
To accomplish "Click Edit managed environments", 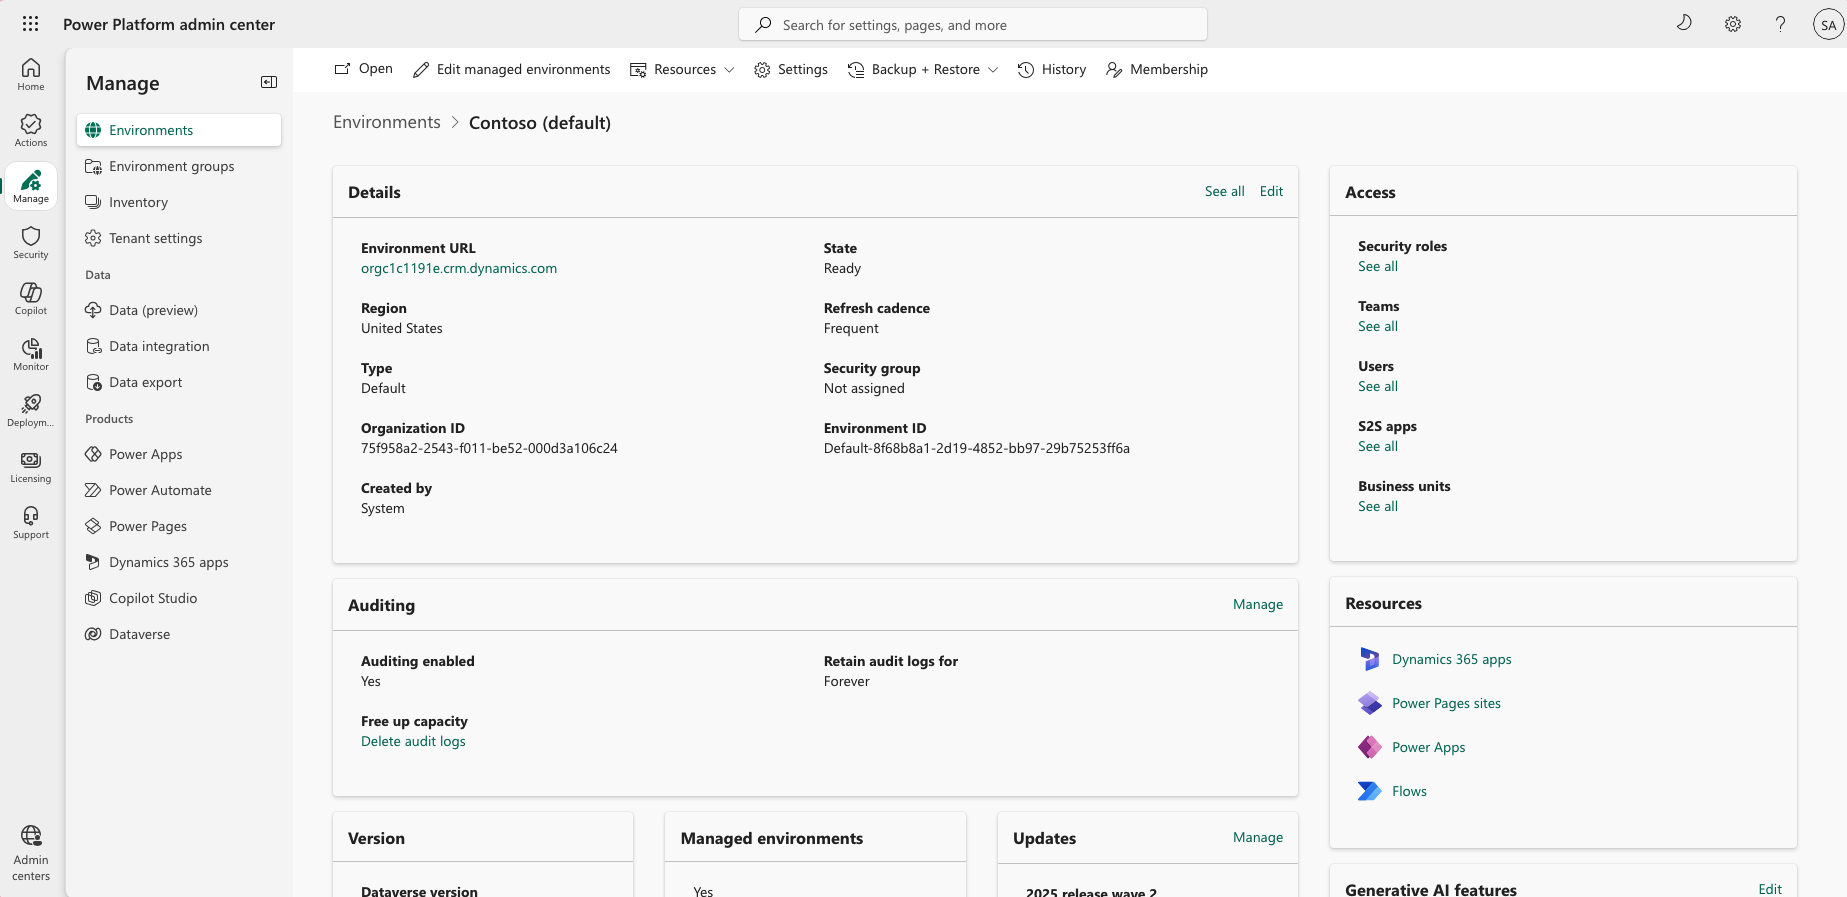I will (x=511, y=69).
